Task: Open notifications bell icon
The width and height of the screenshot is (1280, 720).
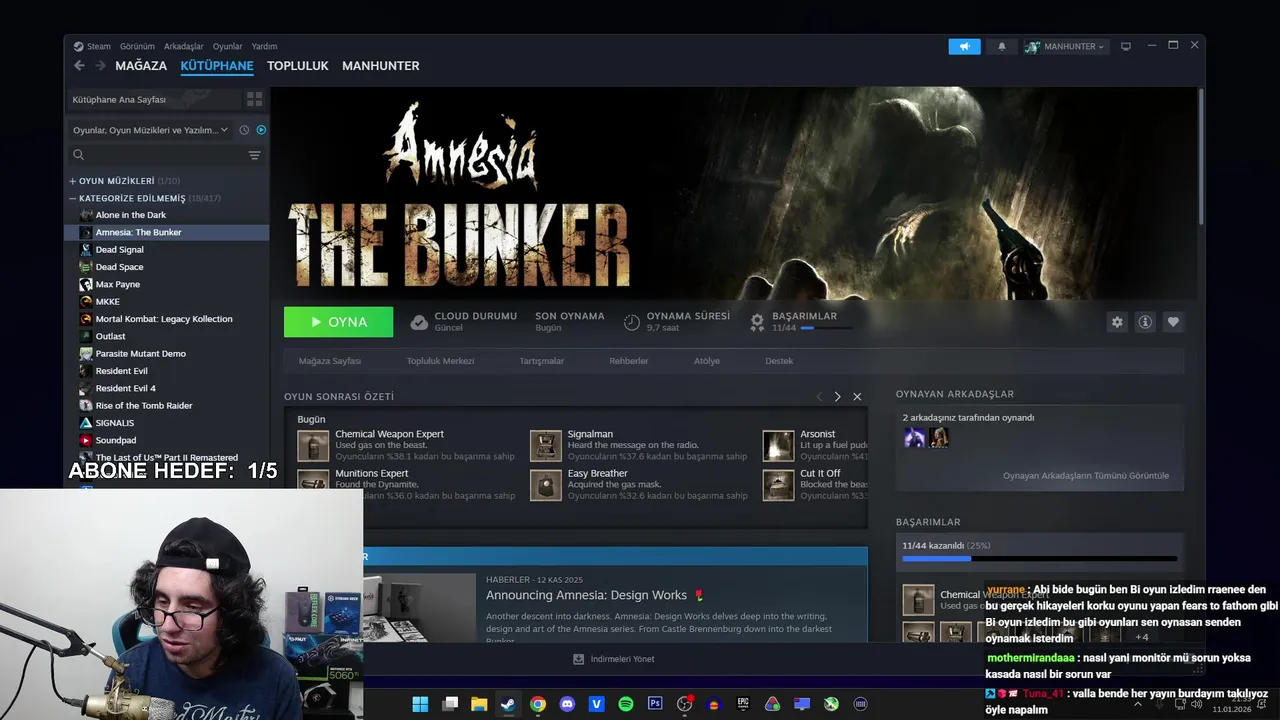Action: coord(1002,46)
